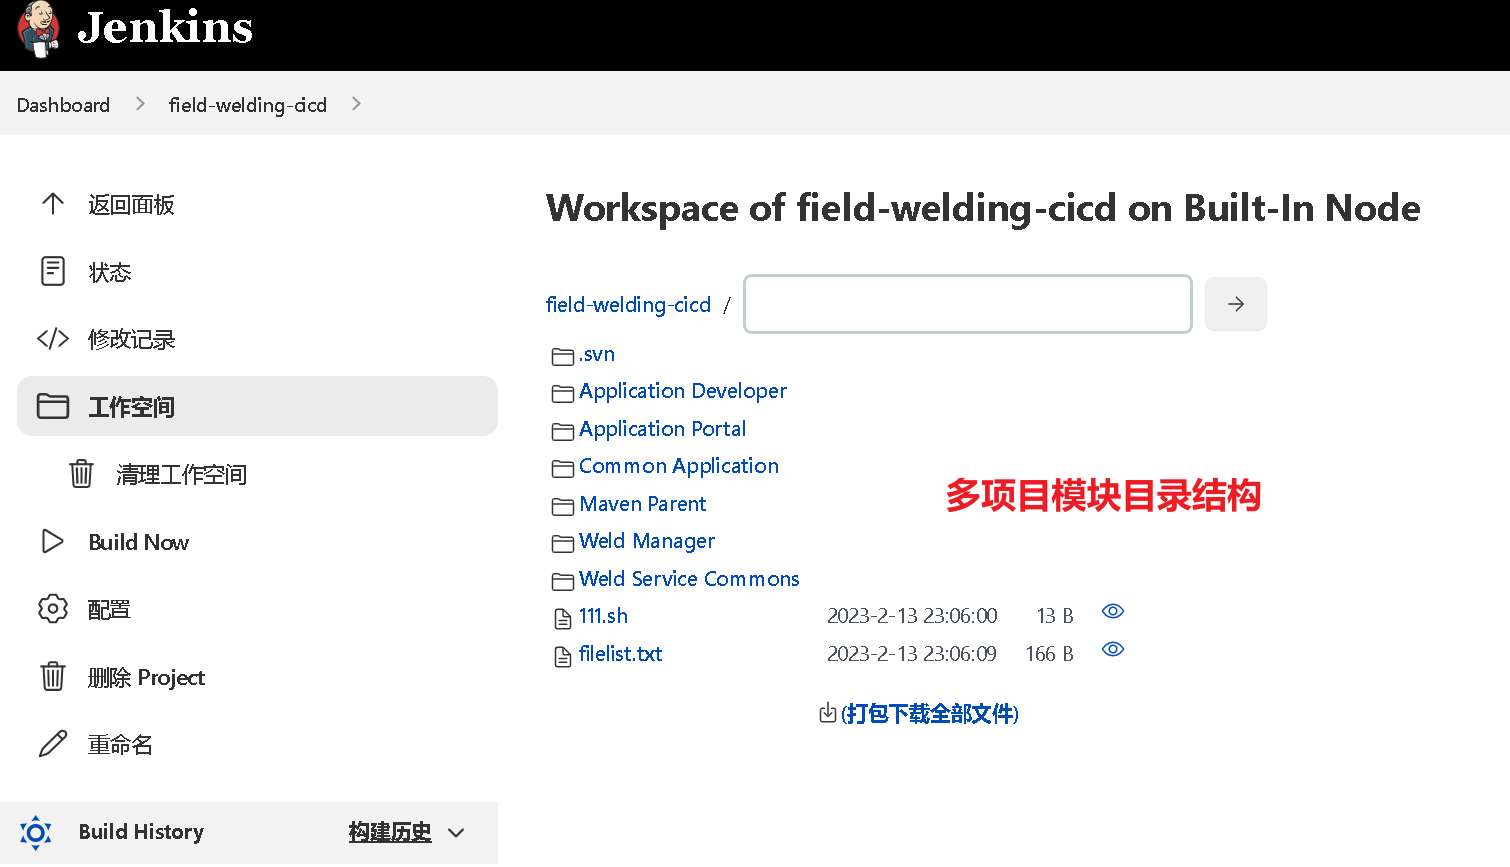Click the 111.sh timestamp 2023-2-13 23:06:00
The width and height of the screenshot is (1510, 867).
point(912,616)
